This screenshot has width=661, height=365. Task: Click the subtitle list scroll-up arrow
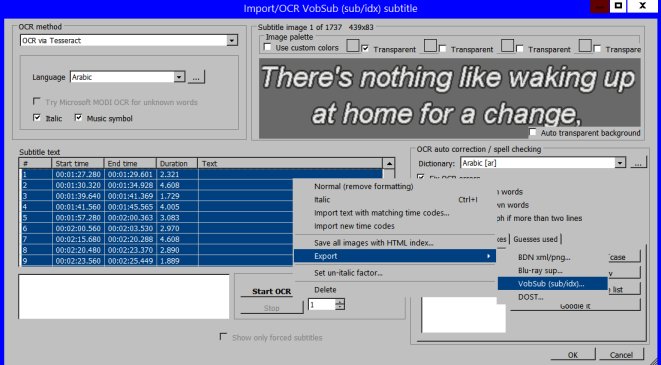pyautogui.click(x=389, y=164)
